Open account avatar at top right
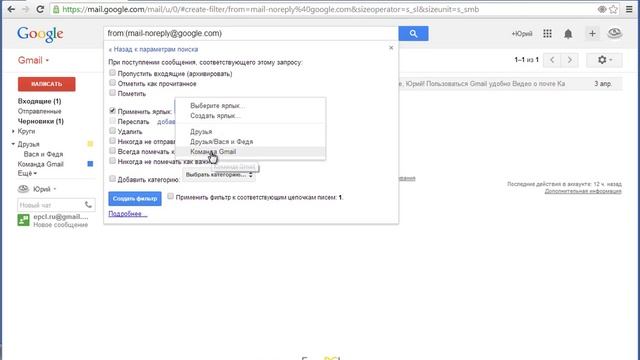640x360 pixels. [x=614, y=33]
